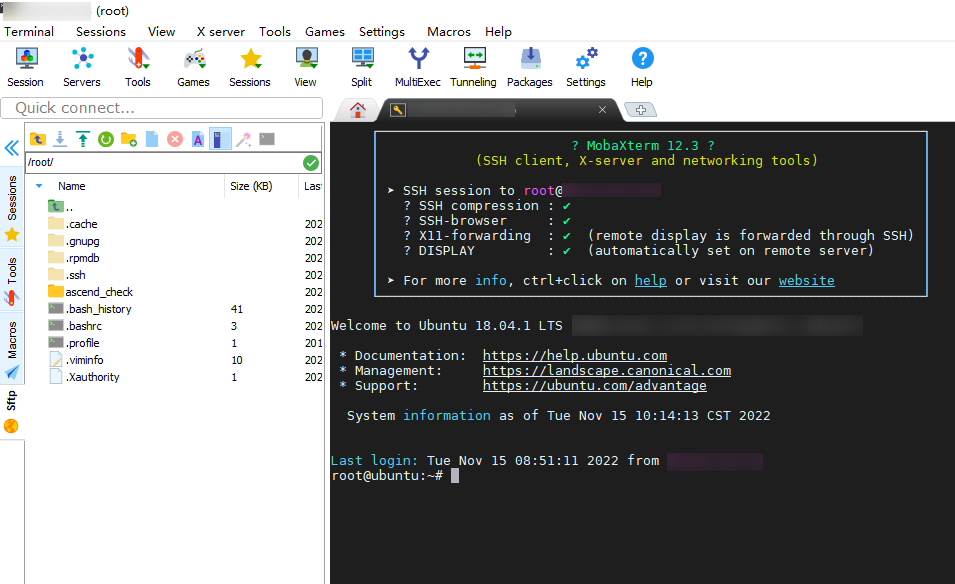The image size is (955, 584).
Task: Open the Settings menu in menu bar
Action: pos(381,32)
